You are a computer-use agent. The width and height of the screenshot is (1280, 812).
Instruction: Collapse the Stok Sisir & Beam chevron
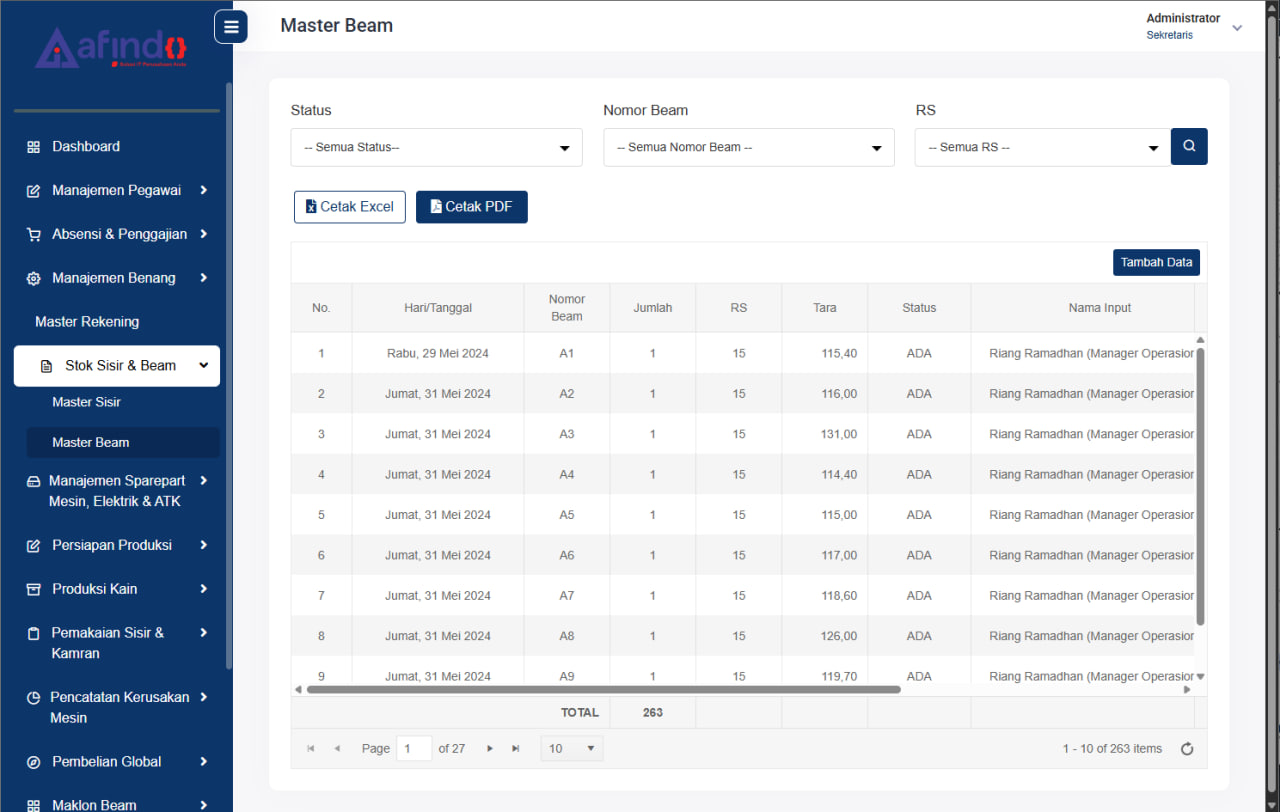[204, 366]
